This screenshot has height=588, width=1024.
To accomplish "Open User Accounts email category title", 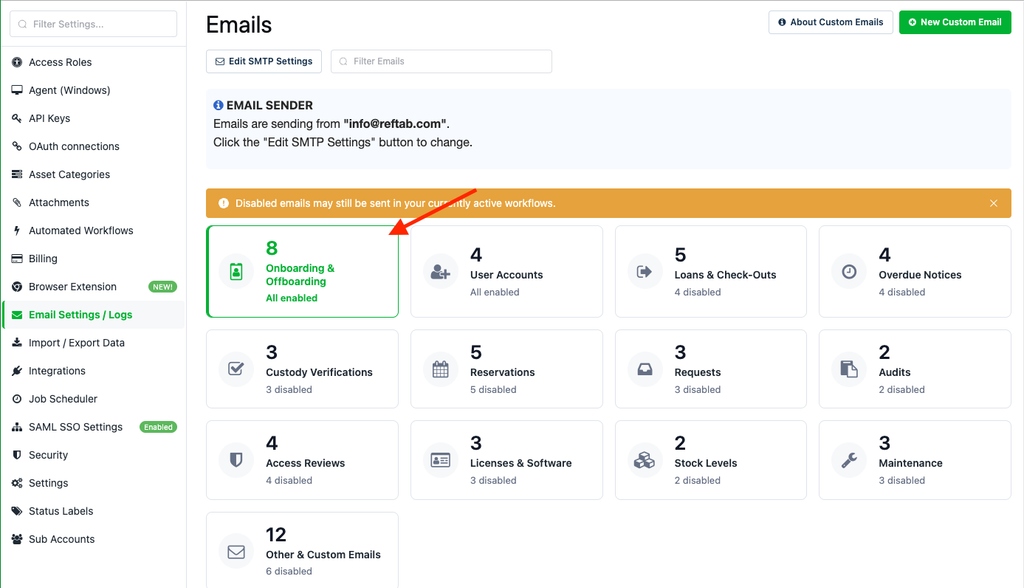I will click(x=506, y=275).
